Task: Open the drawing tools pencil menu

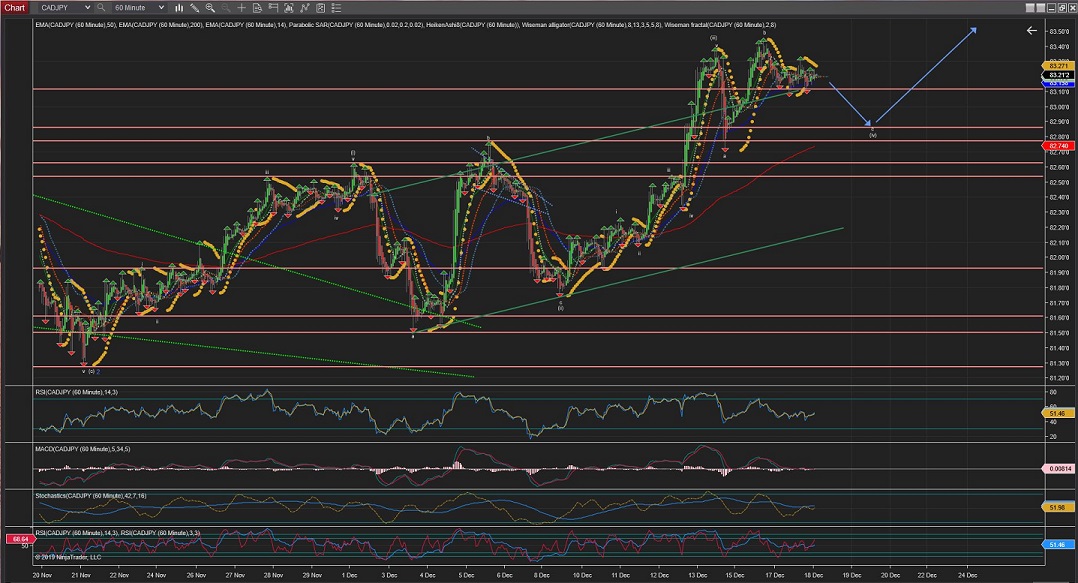Action: [x=195, y=8]
